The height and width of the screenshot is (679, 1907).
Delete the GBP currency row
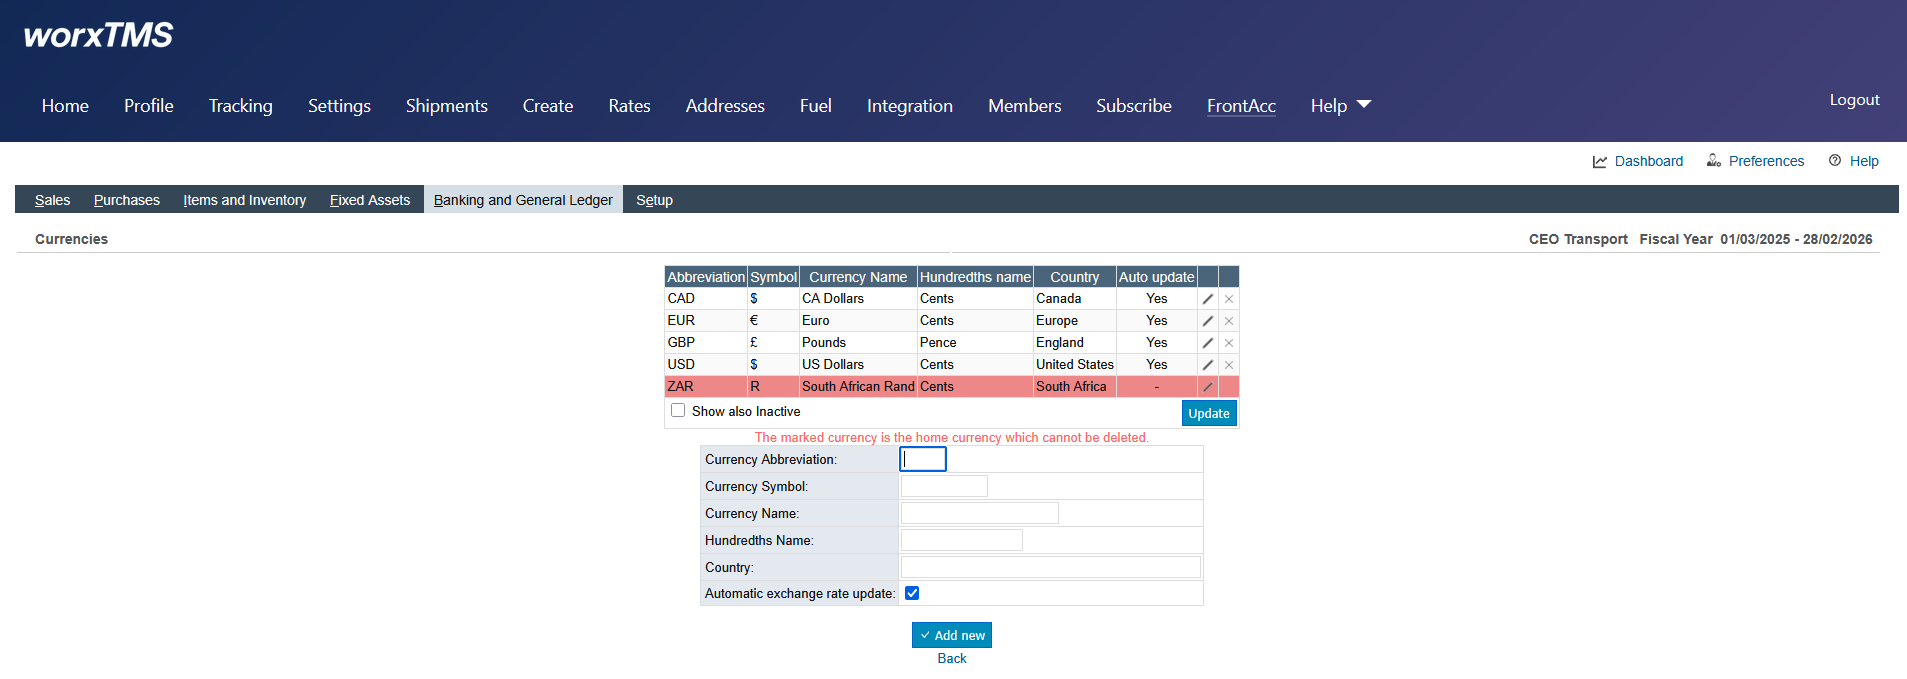tap(1229, 343)
